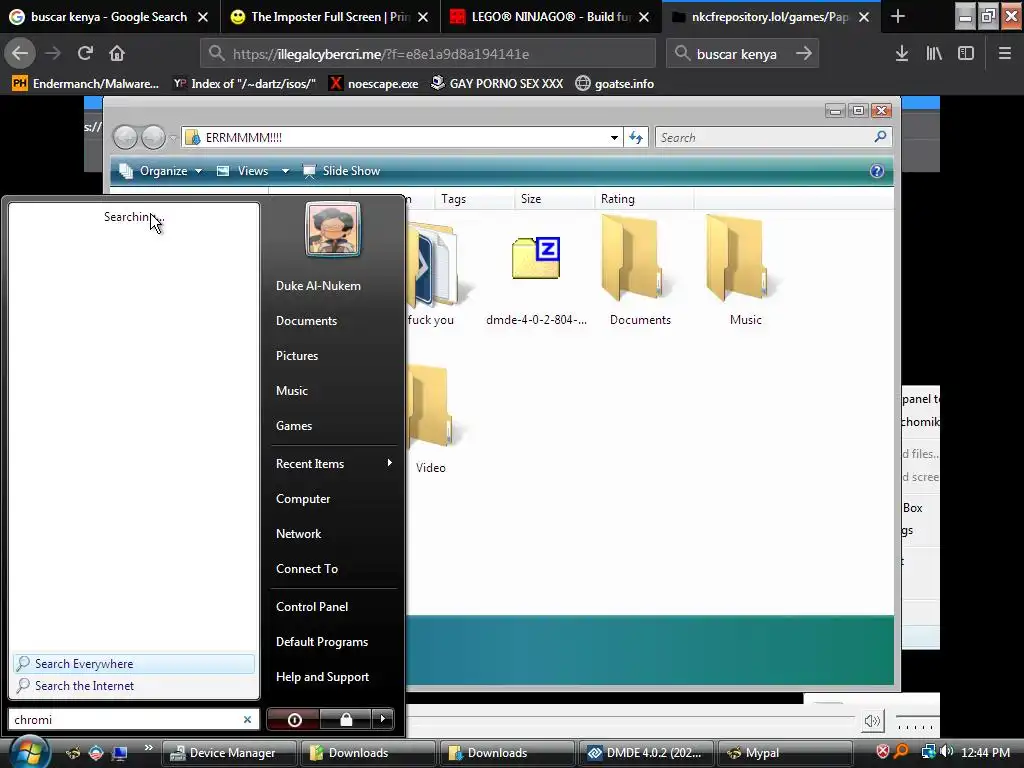Image resolution: width=1024 pixels, height=768 pixels.
Task: Open the Explorer back-forward history dropdown
Action: coord(173,138)
